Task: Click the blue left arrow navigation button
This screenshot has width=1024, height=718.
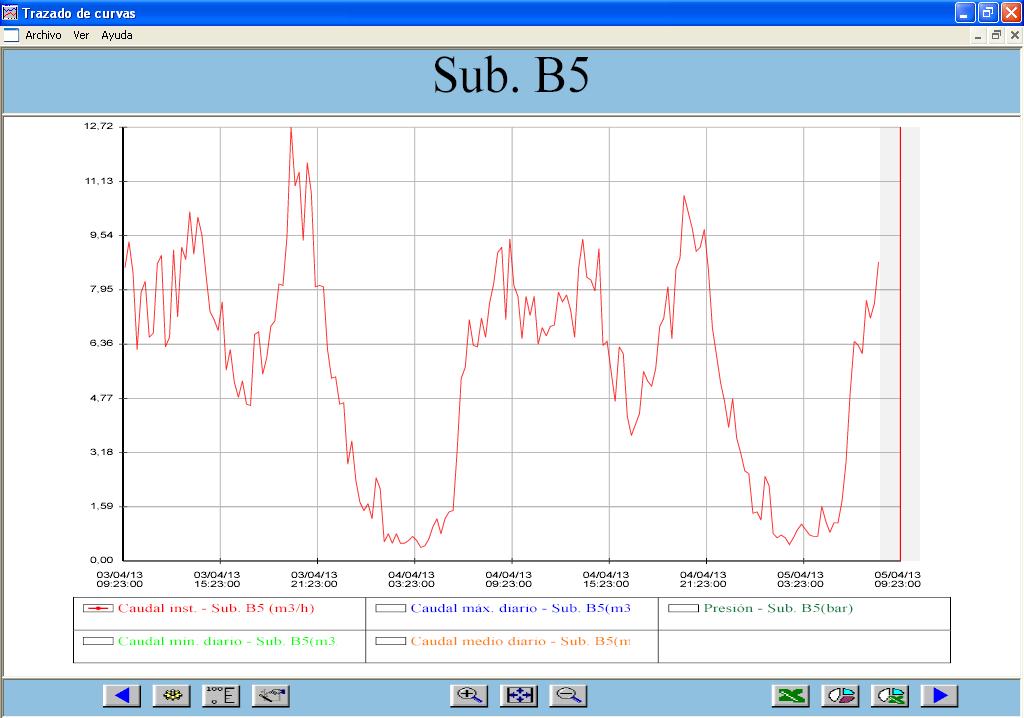Action: [x=122, y=696]
